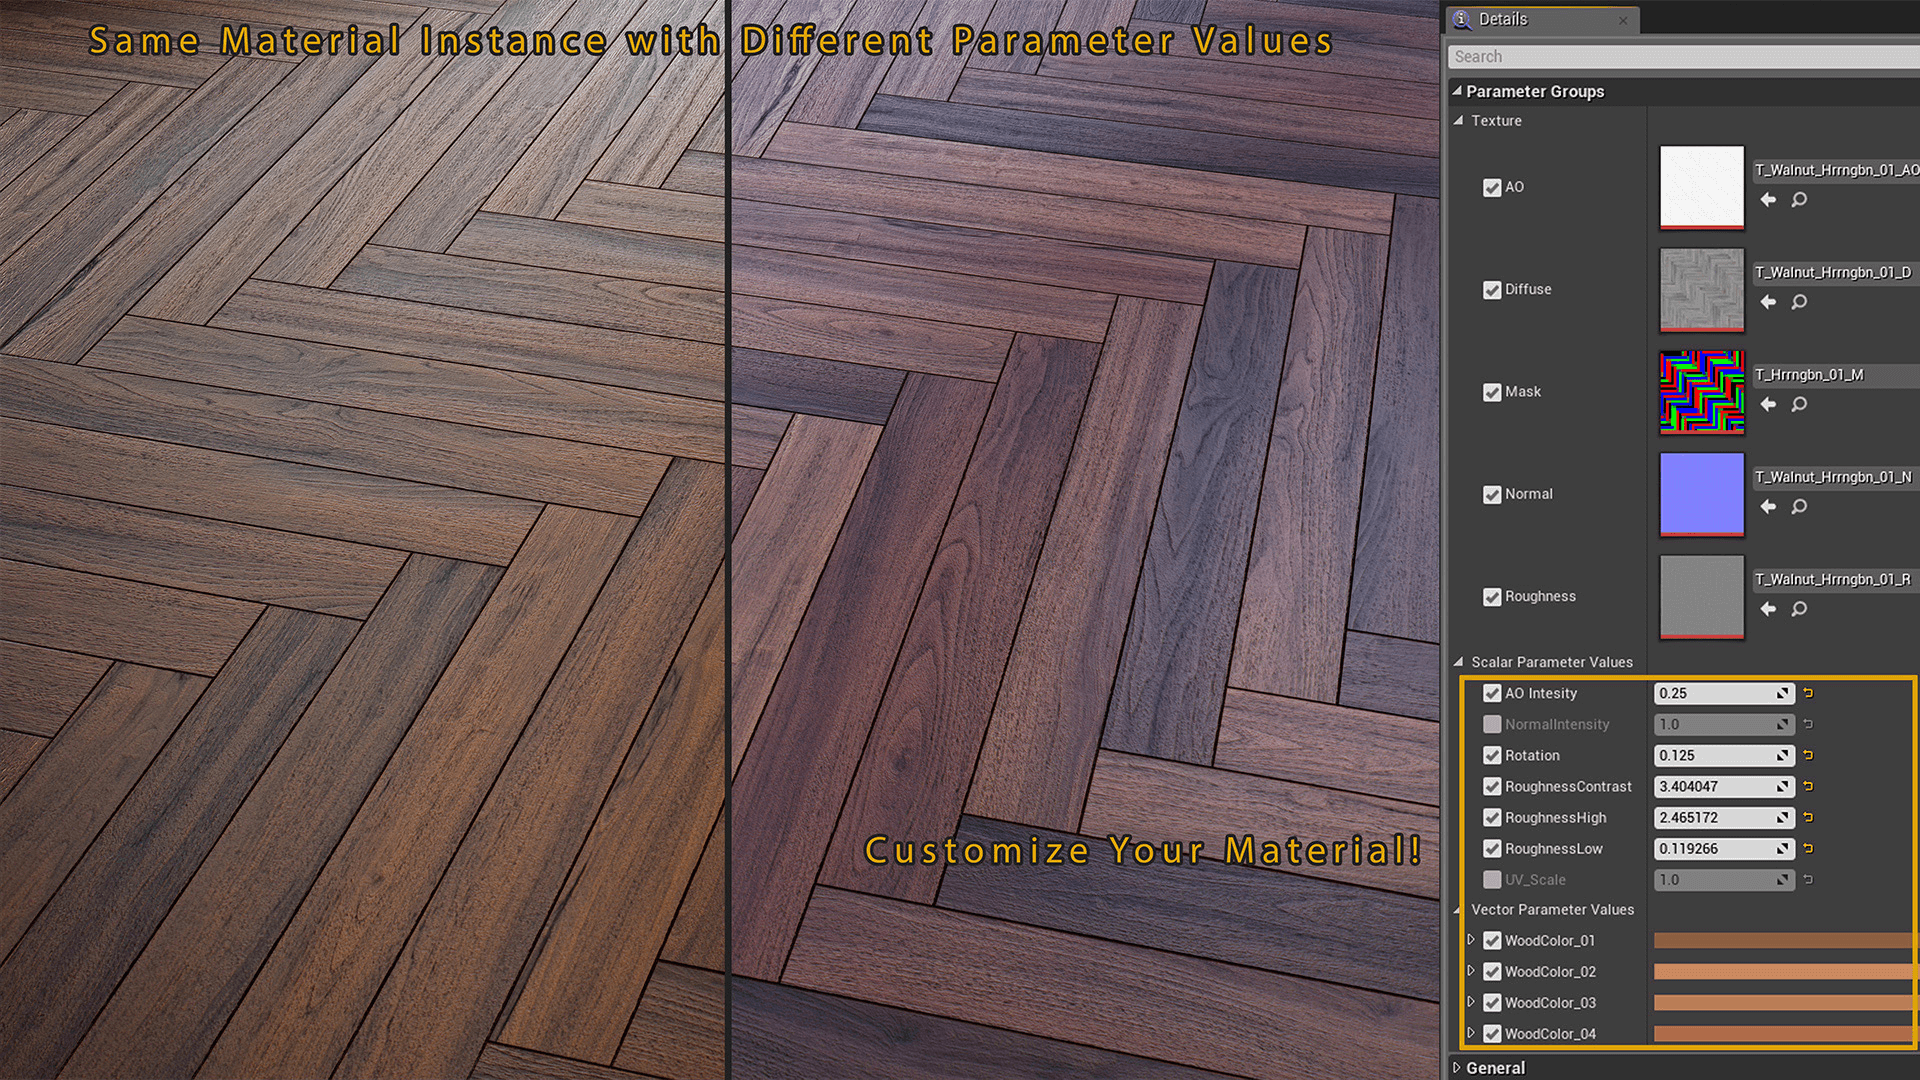The height and width of the screenshot is (1080, 1920).
Task: Click the Diffuse texture thumbnail
Action: (x=1702, y=290)
